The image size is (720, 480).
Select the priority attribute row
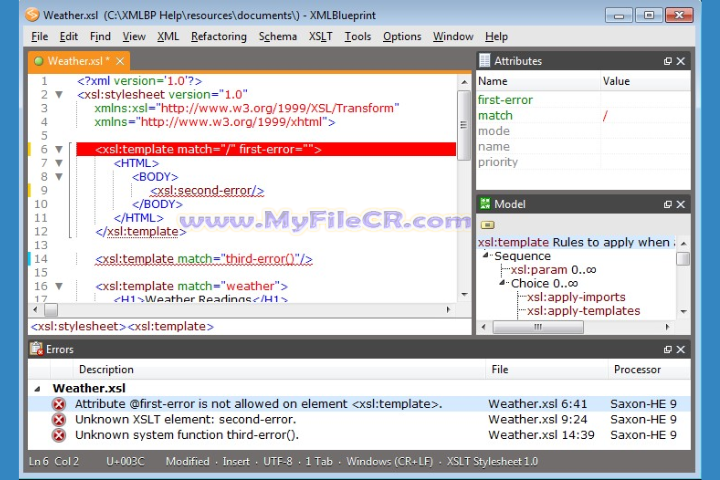click(583, 162)
